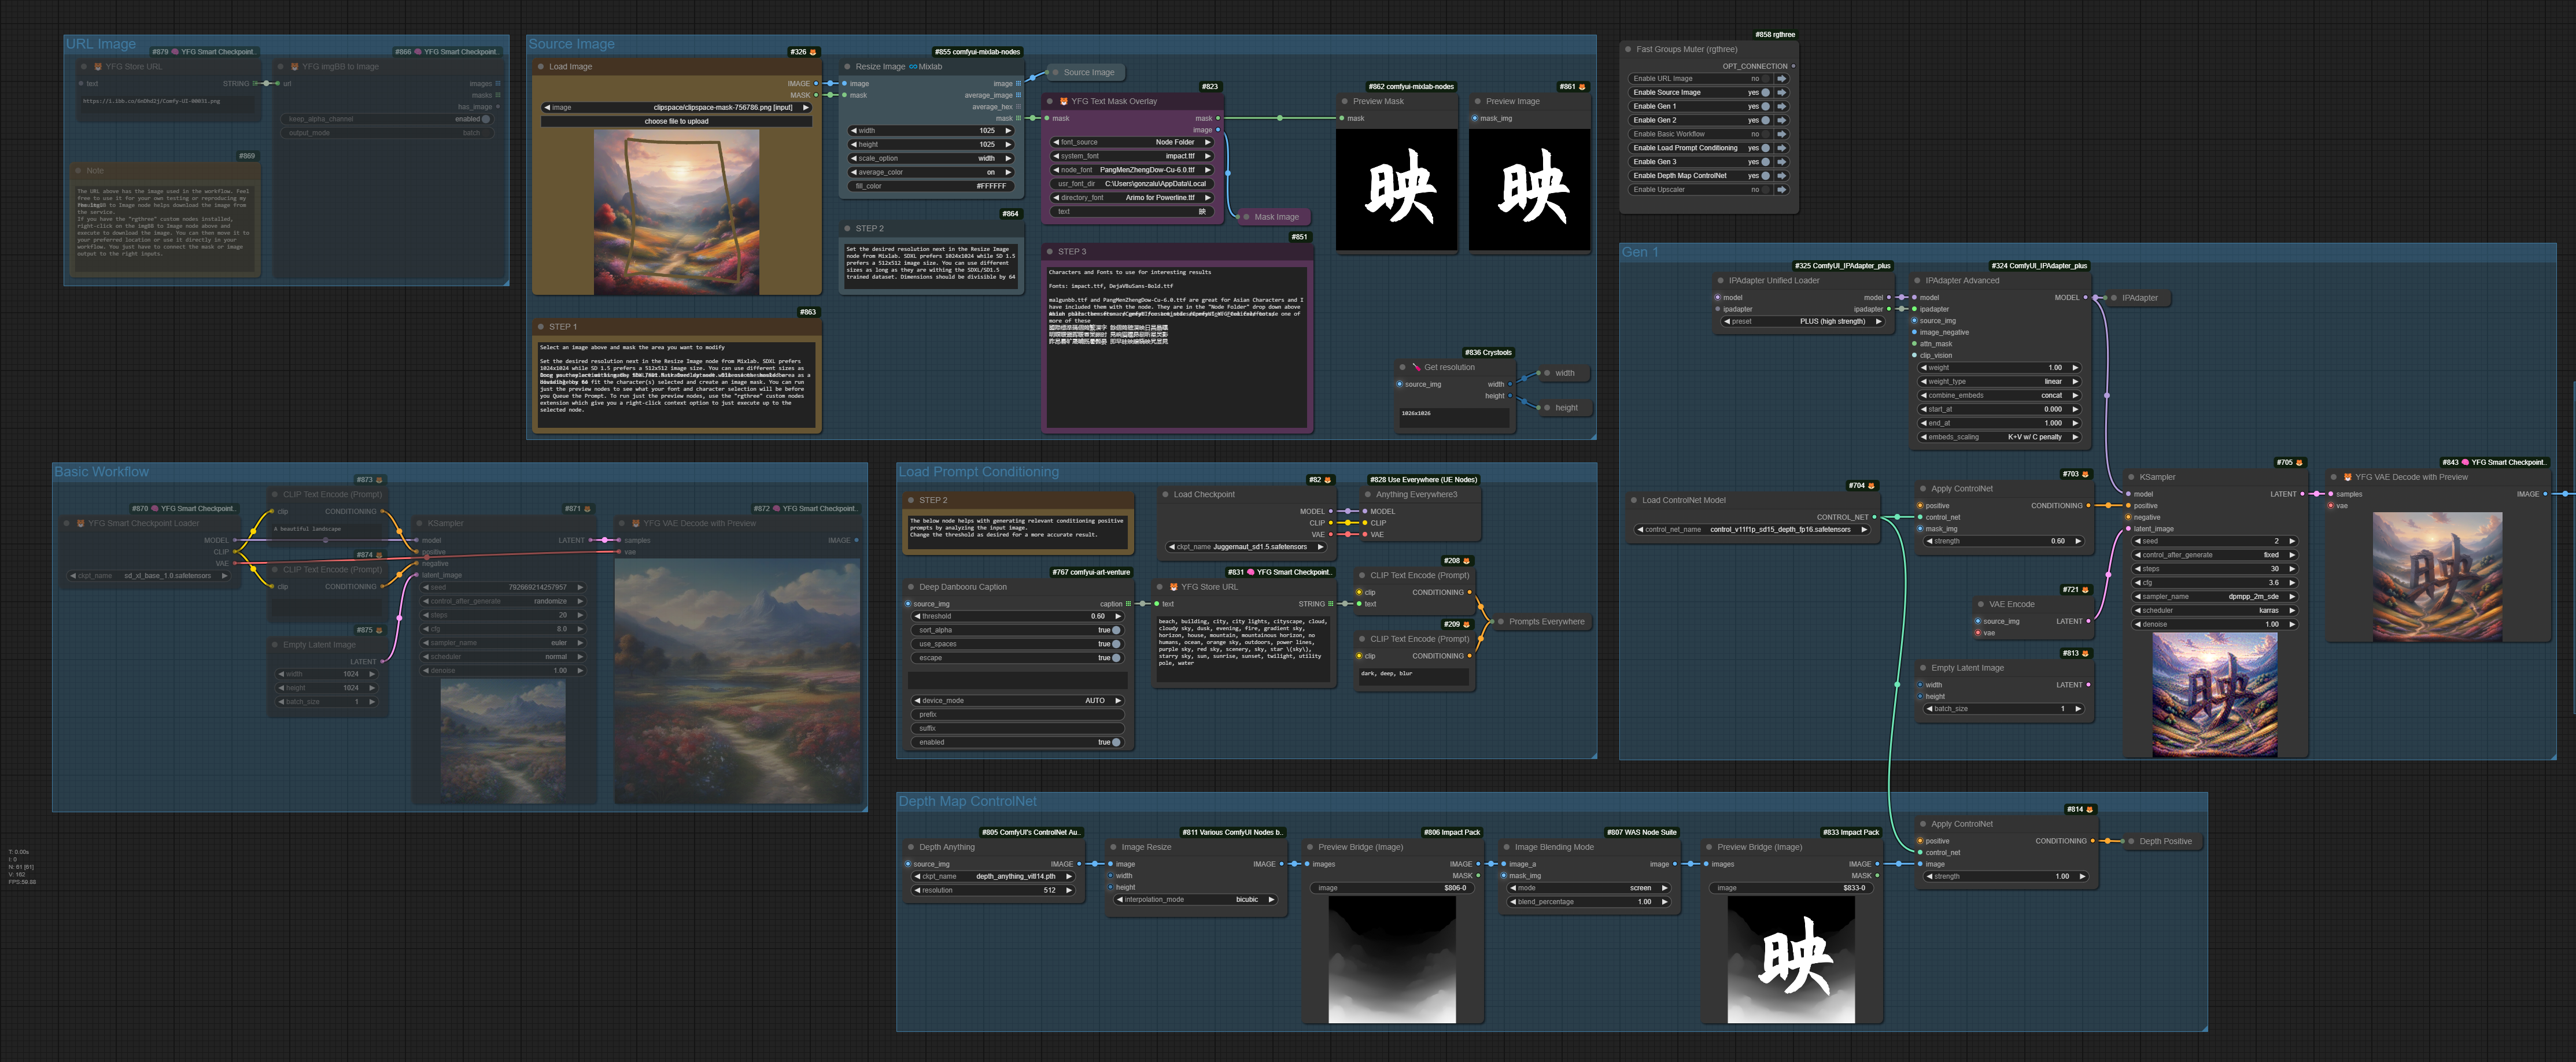This screenshot has width=2576, height=1062.
Task: Jump to Basic Workflow group using arrow icon
Action: point(1782,134)
